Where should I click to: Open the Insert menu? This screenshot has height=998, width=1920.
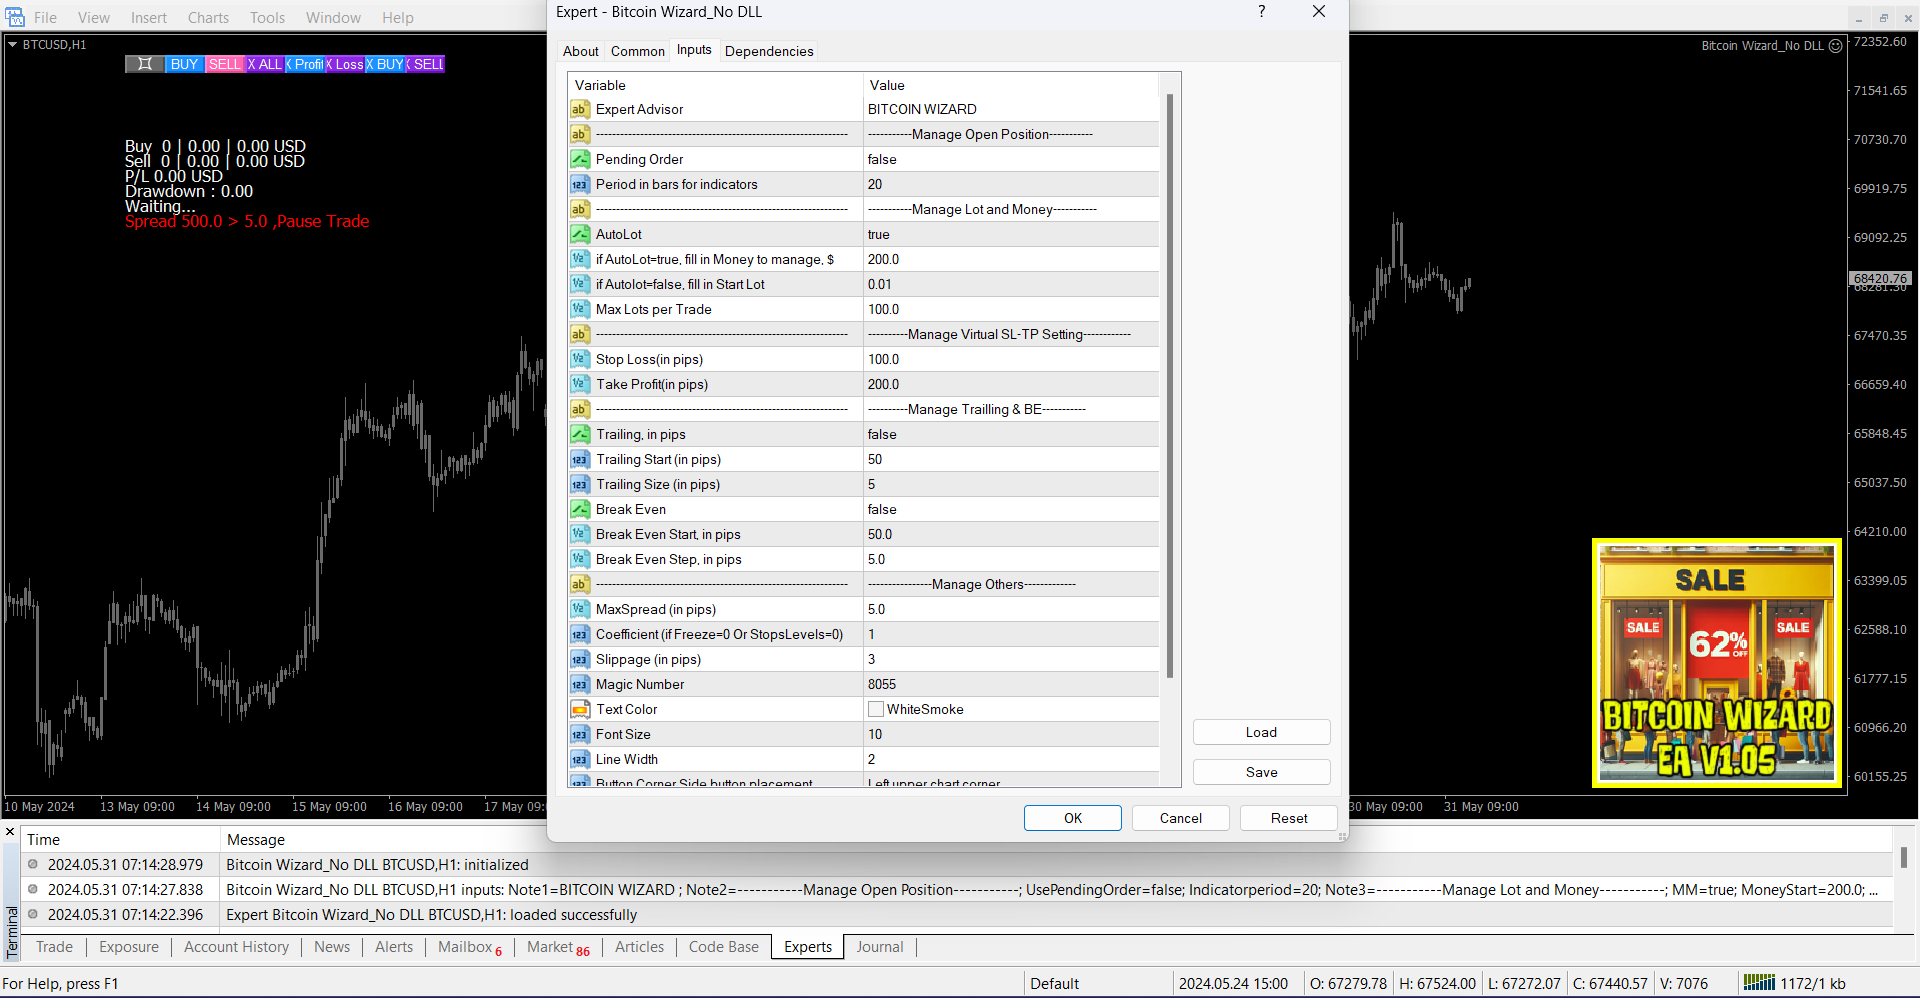(x=149, y=17)
